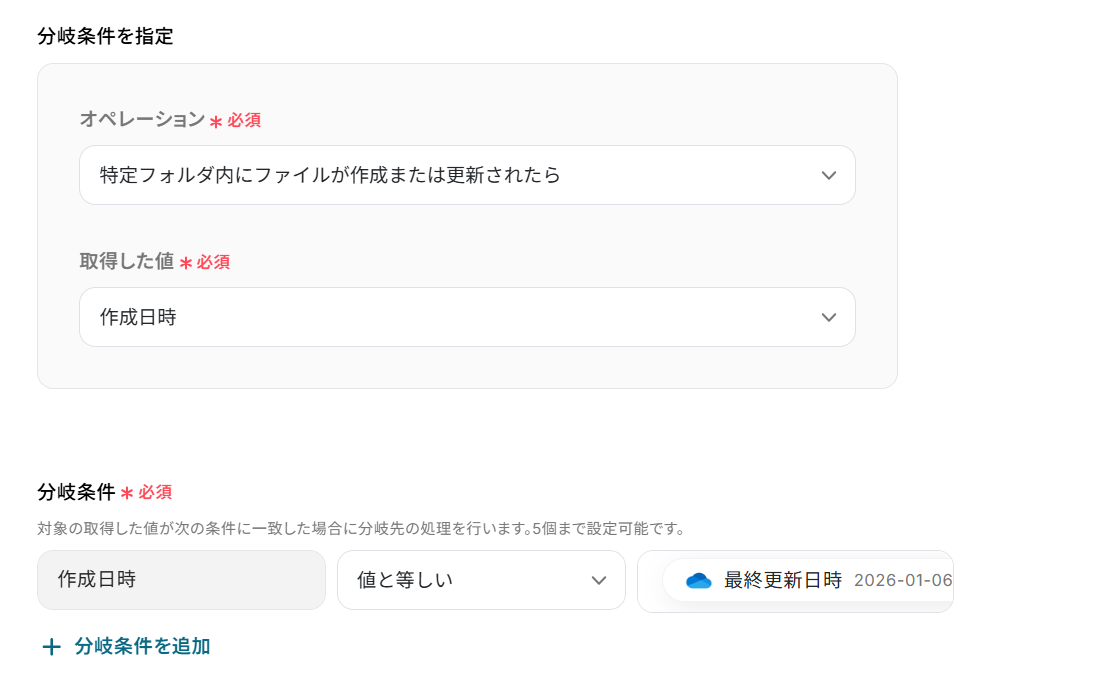1098x677 pixels.
Task: Click the red asterisk beside オペレーション
Action: click(215, 122)
